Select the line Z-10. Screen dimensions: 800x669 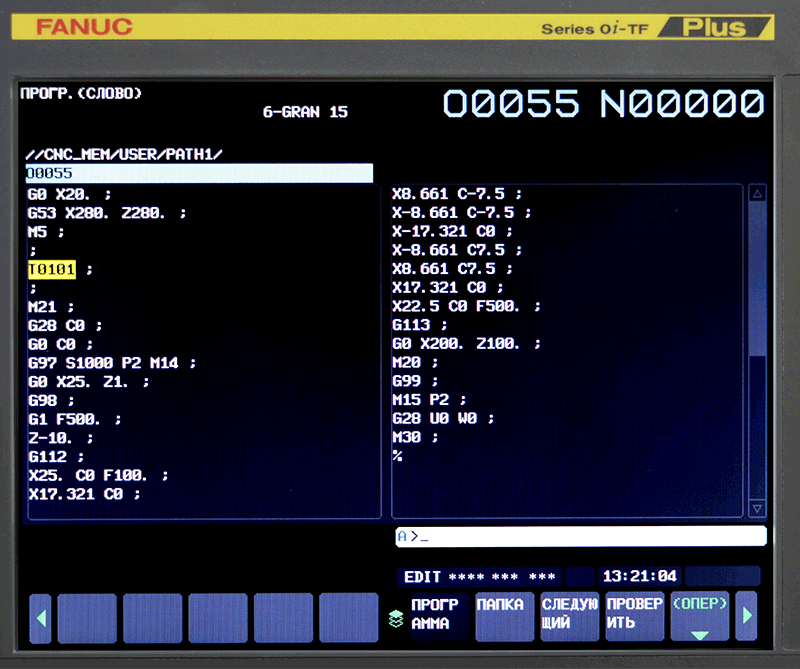[x=60, y=438]
